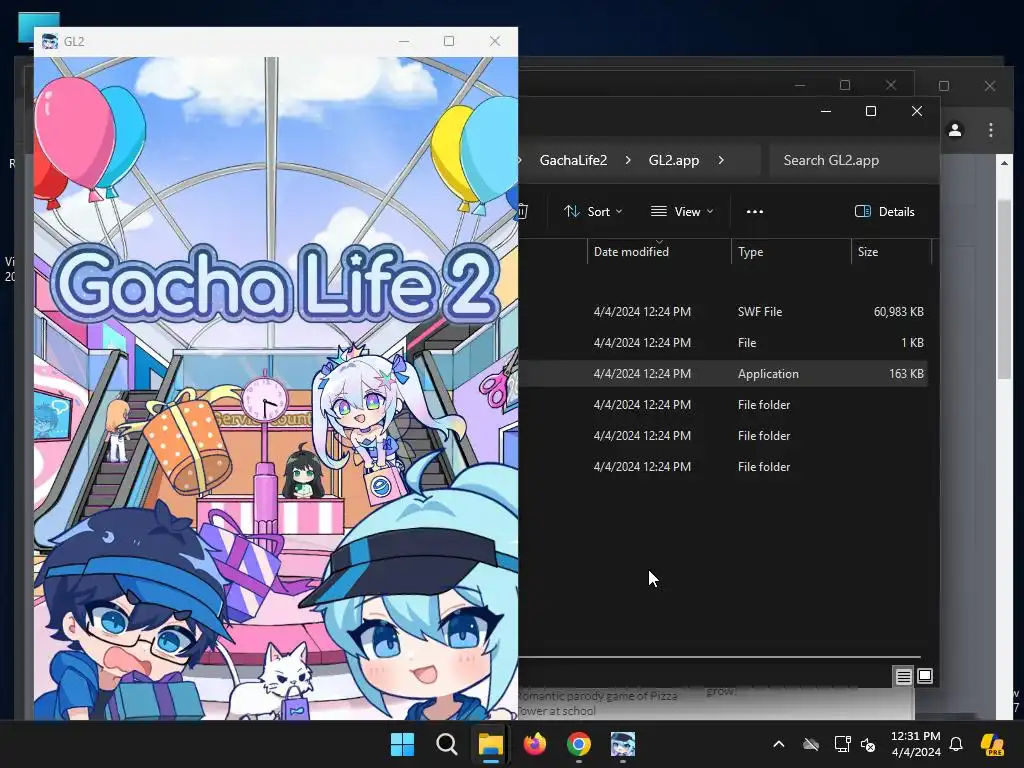Select the row with Type 'File'
1024x768 pixels.
[723, 342]
